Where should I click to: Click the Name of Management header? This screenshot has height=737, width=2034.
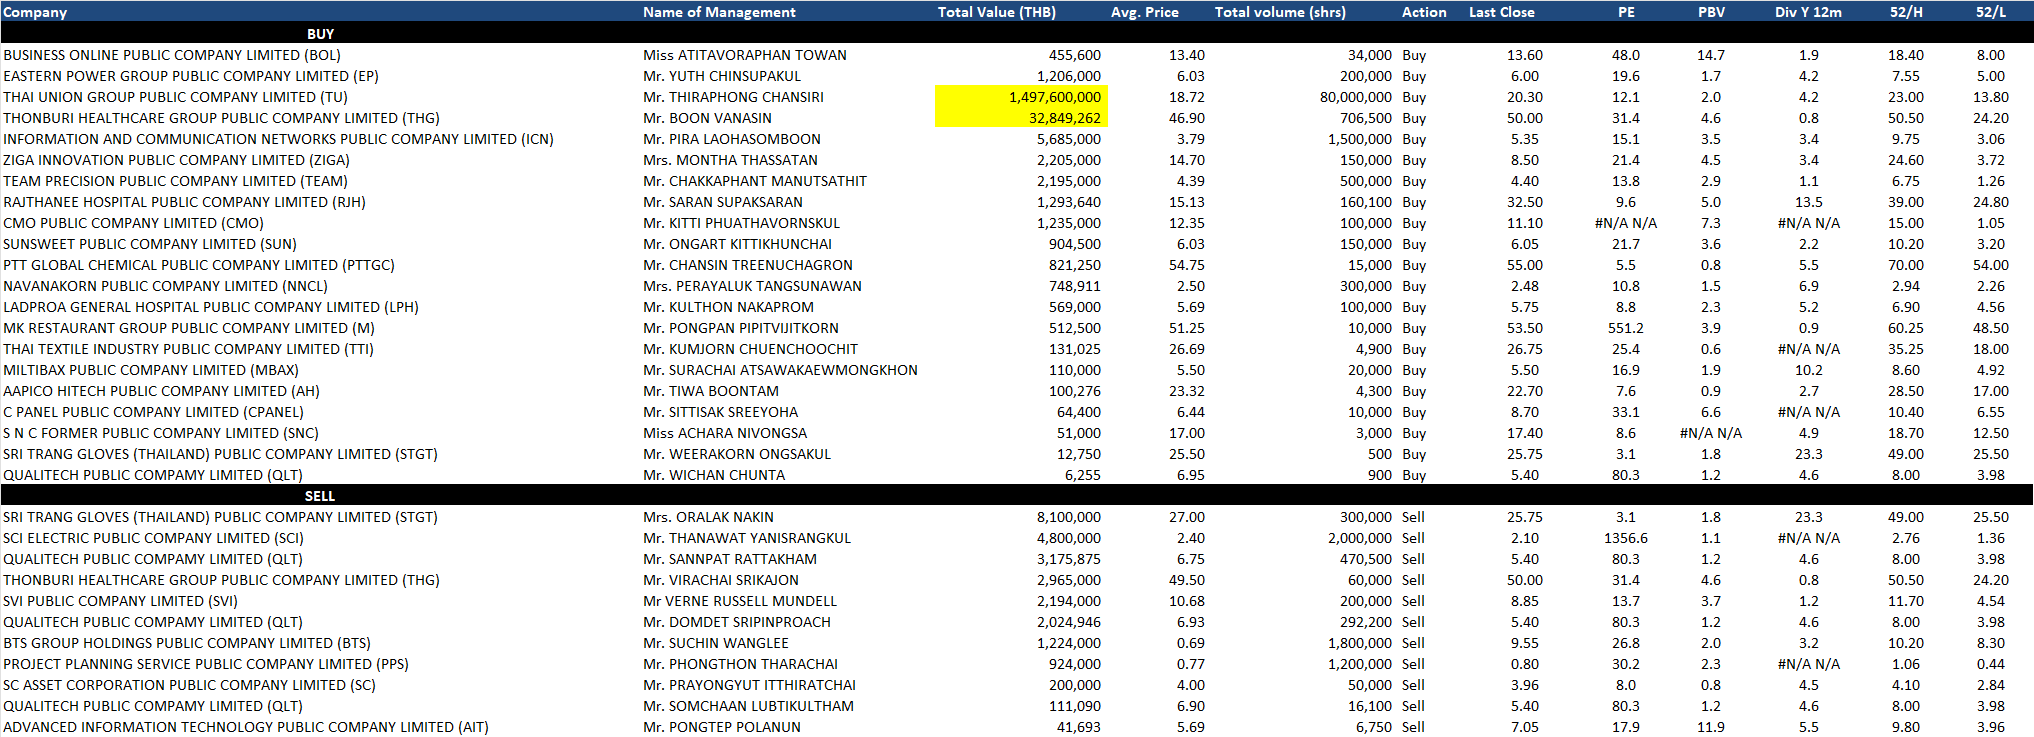pyautogui.click(x=719, y=12)
